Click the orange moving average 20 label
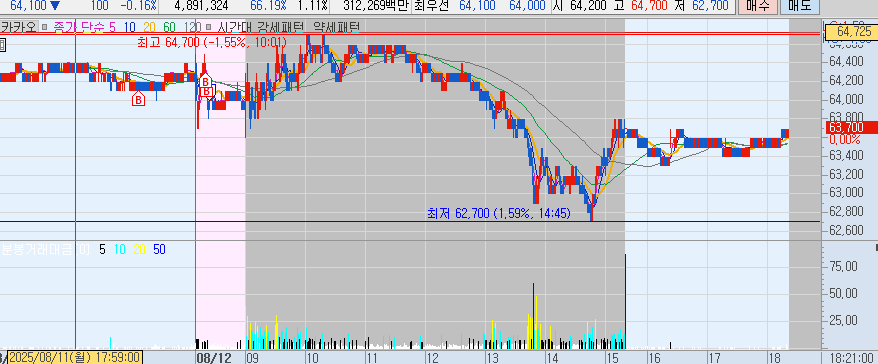 pos(150,26)
